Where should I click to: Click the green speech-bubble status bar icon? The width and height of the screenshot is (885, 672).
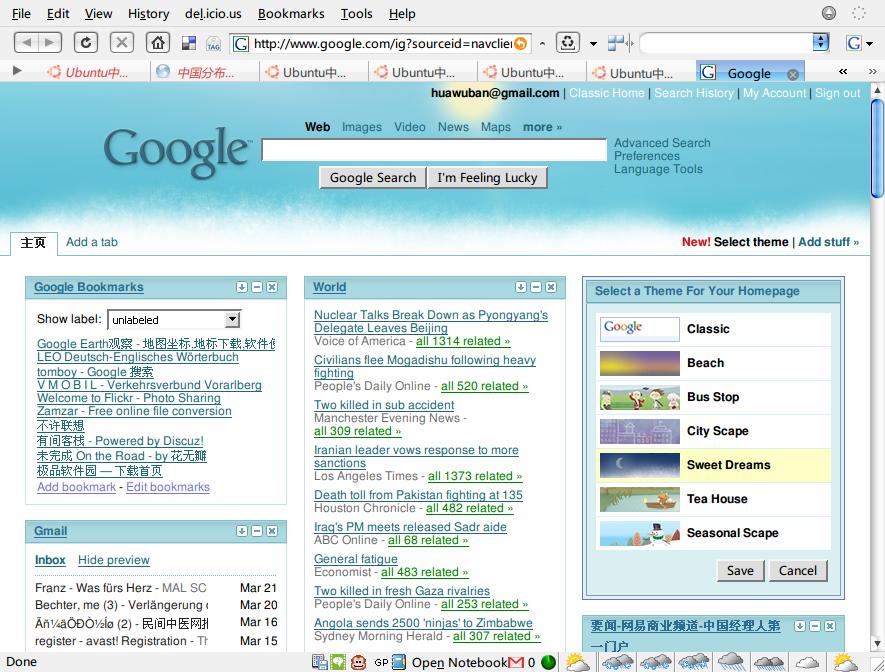338,662
